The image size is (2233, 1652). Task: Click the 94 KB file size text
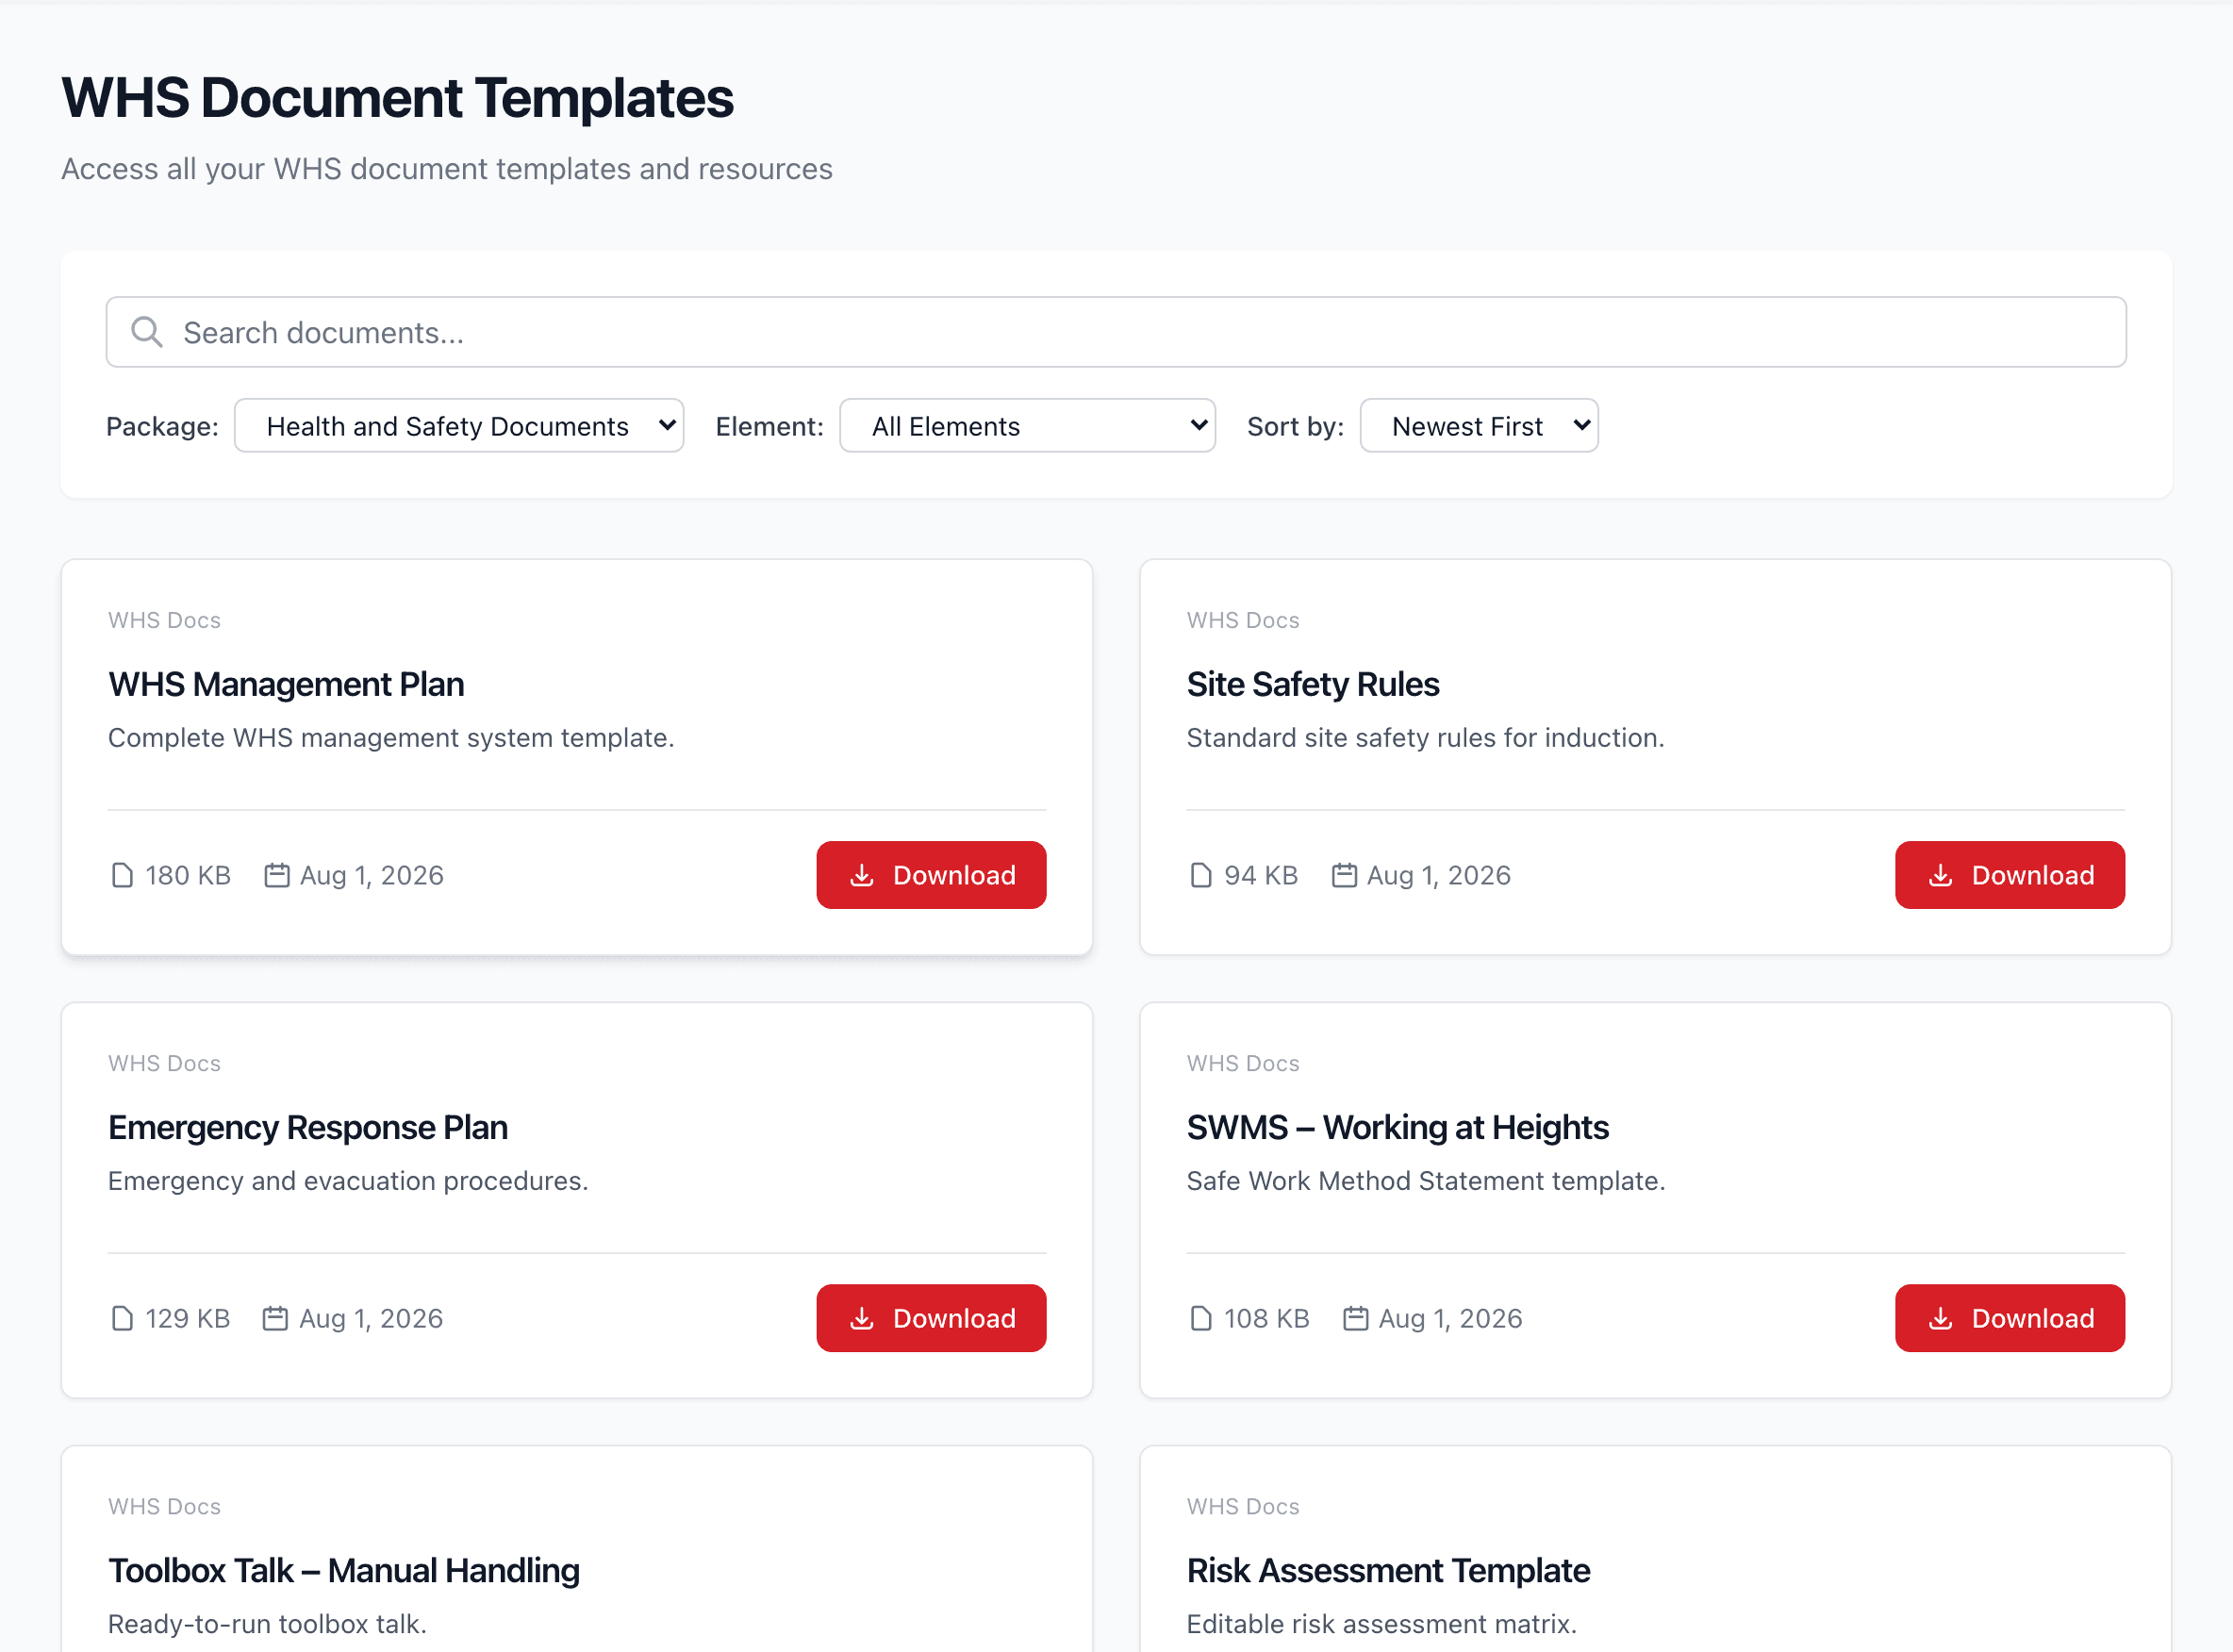(1261, 875)
